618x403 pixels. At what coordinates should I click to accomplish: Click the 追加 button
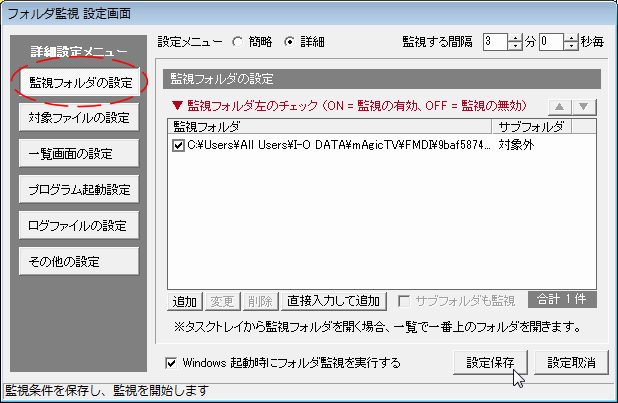coord(185,301)
